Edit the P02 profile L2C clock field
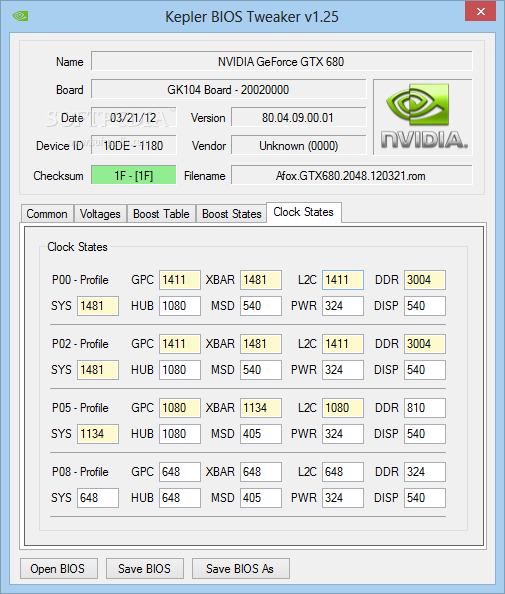 coord(343,344)
